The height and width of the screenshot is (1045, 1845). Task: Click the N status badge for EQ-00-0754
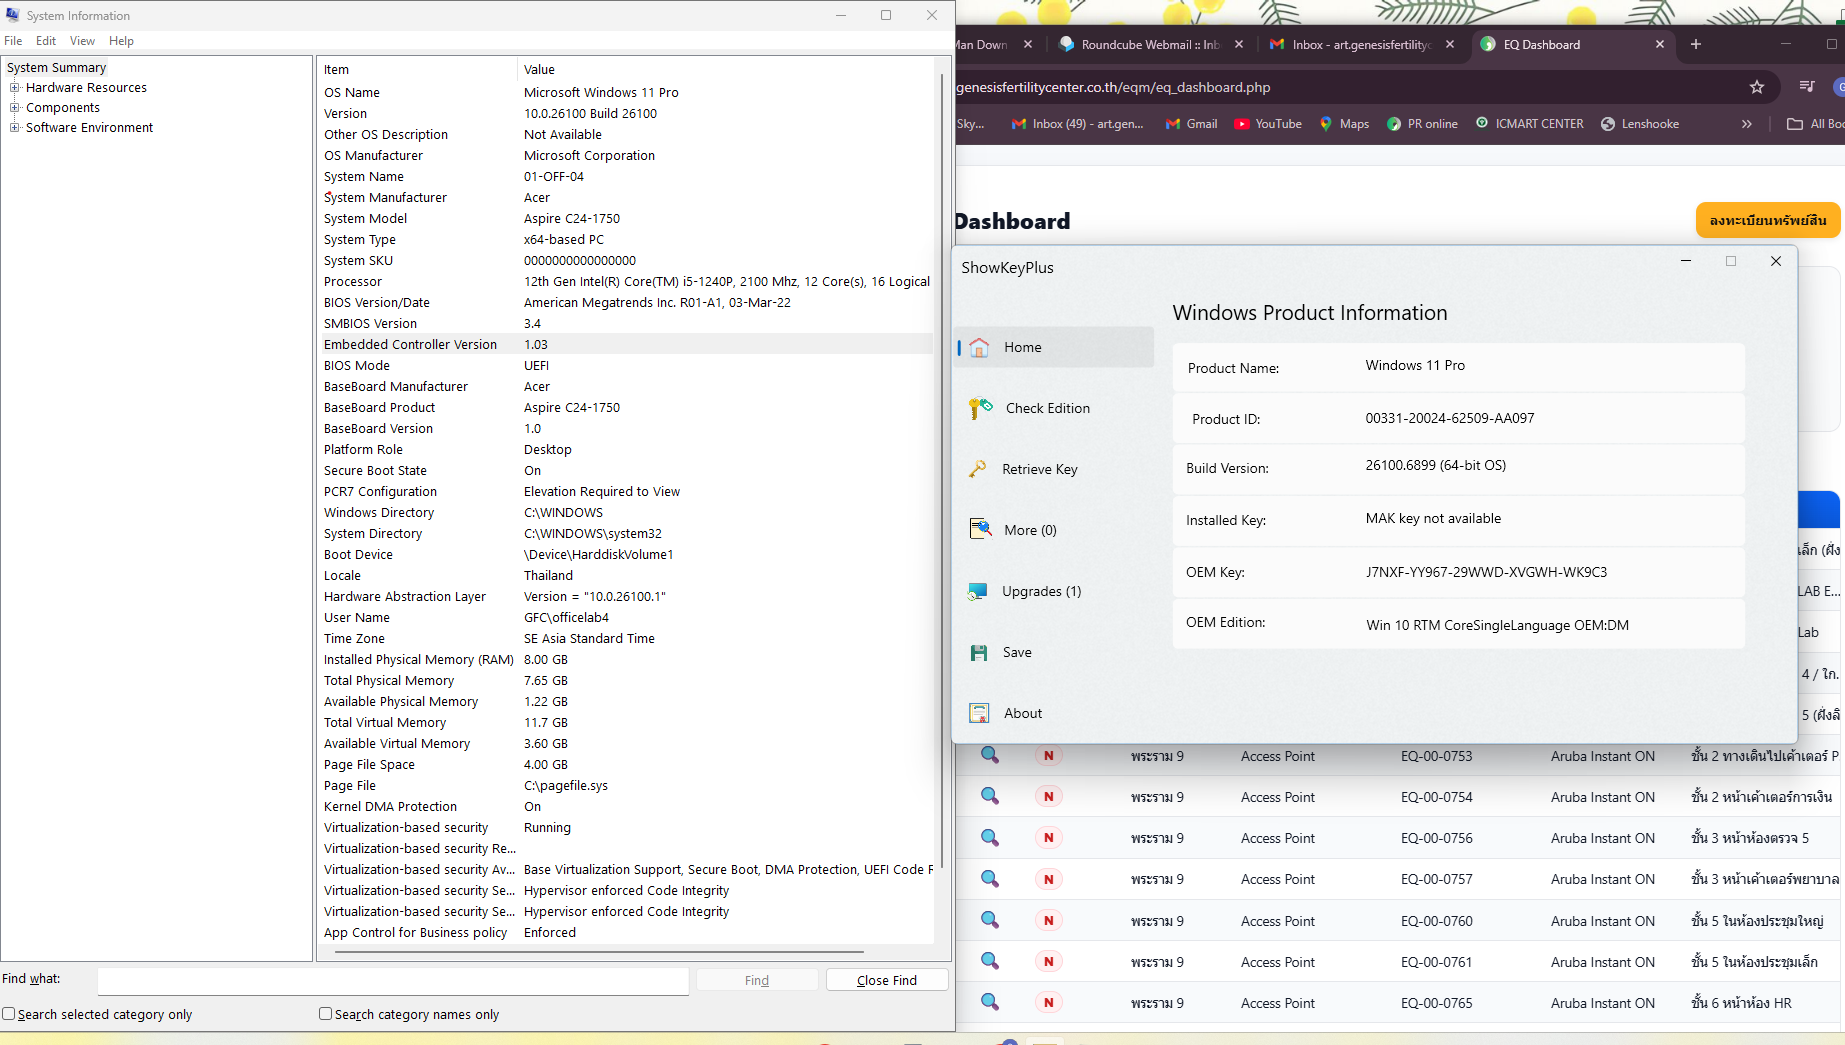click(x=1048, y=797)
